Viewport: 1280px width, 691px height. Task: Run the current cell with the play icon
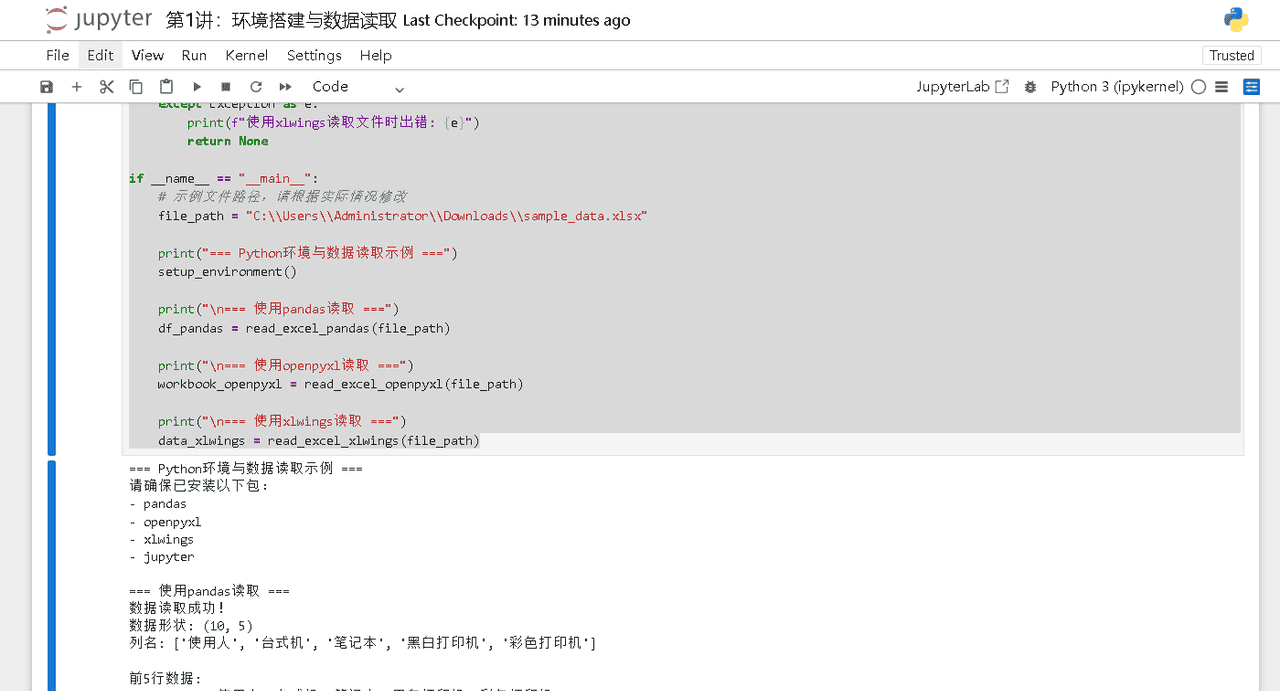coord(197,87)
